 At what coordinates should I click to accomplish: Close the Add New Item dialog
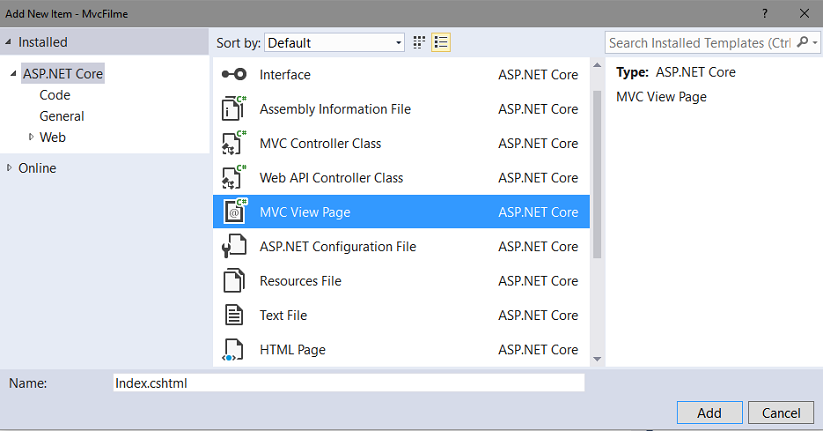(x=804, y=14)
